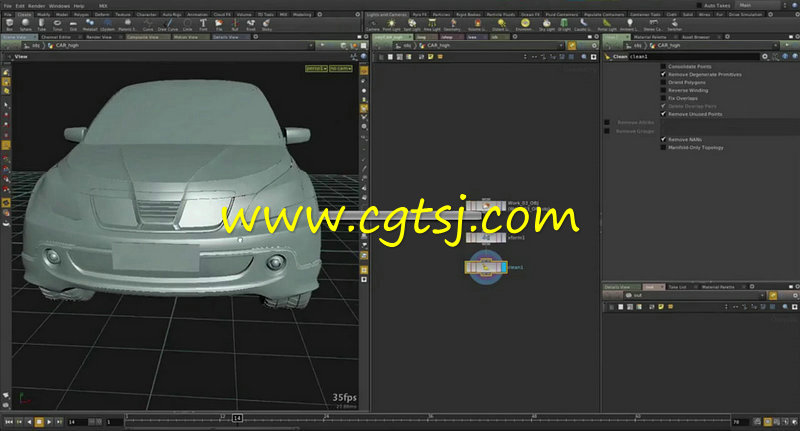Screen dimensions: 800x431
Task: Enable Fix Overlaps checkbox
Action: (663, 98)
